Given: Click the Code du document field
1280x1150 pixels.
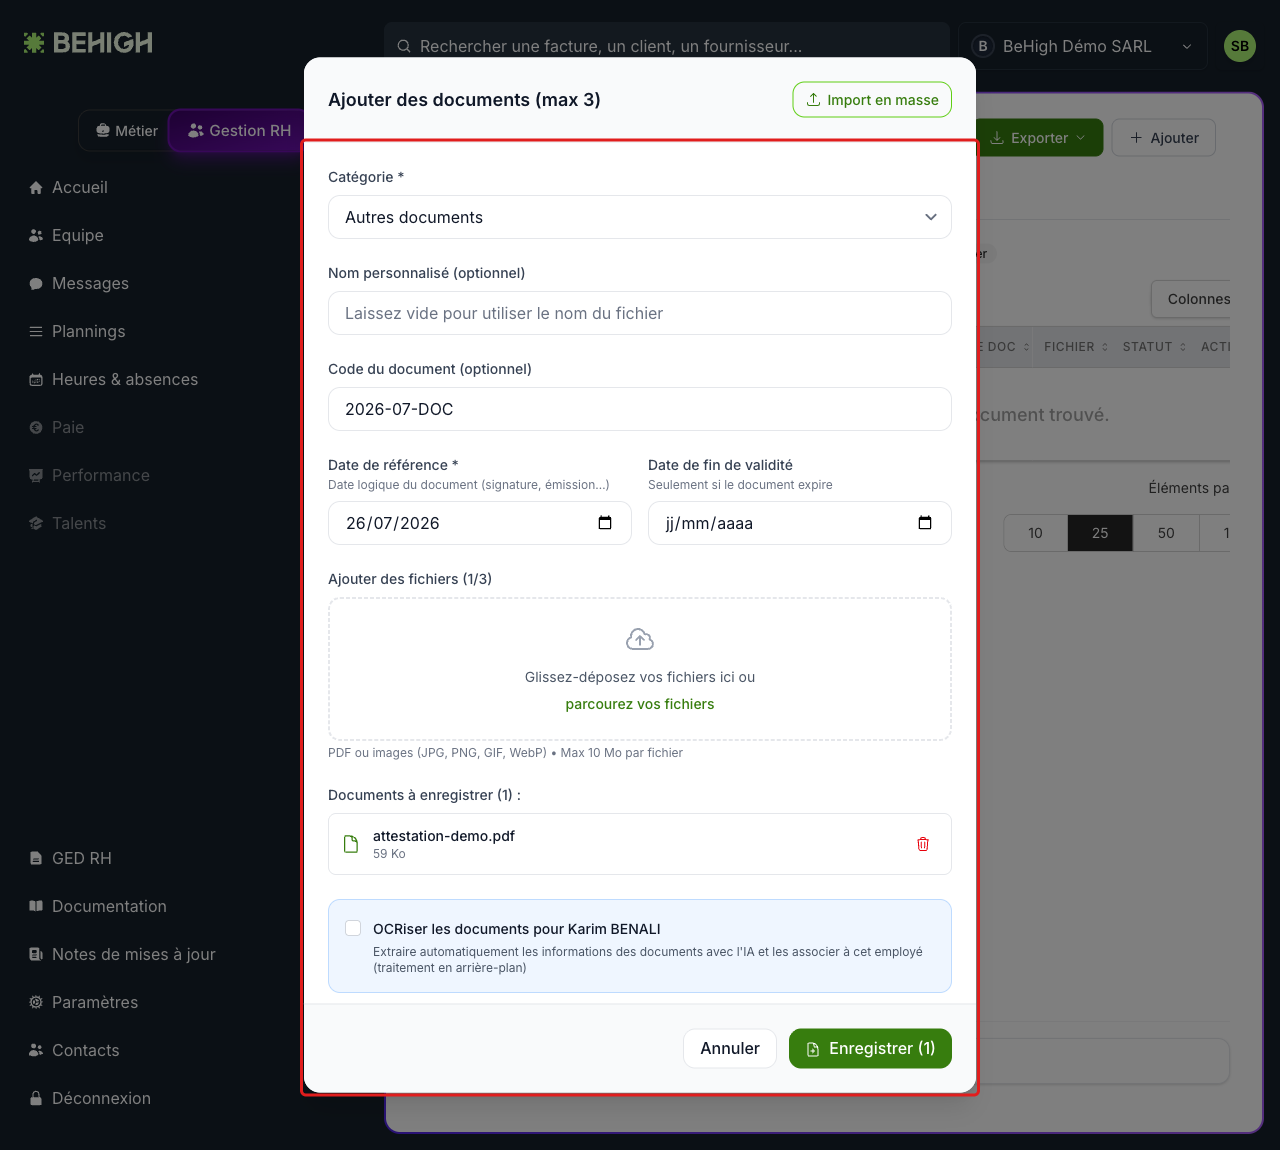Looking at the screenshot, I should point(640,409).
